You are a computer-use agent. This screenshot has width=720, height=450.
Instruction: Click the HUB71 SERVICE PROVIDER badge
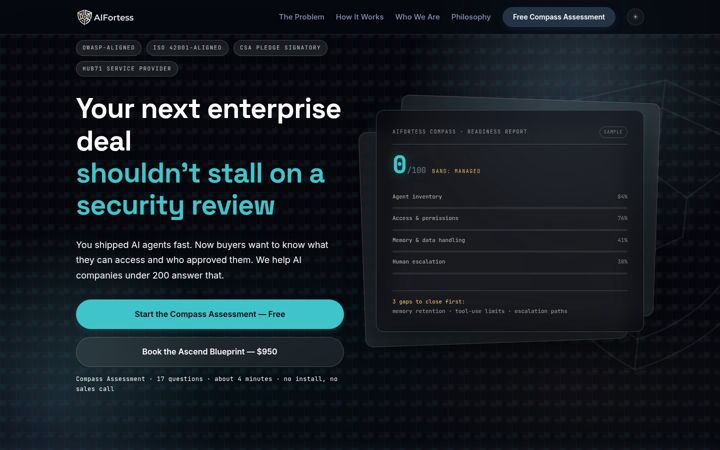(127, 69)
